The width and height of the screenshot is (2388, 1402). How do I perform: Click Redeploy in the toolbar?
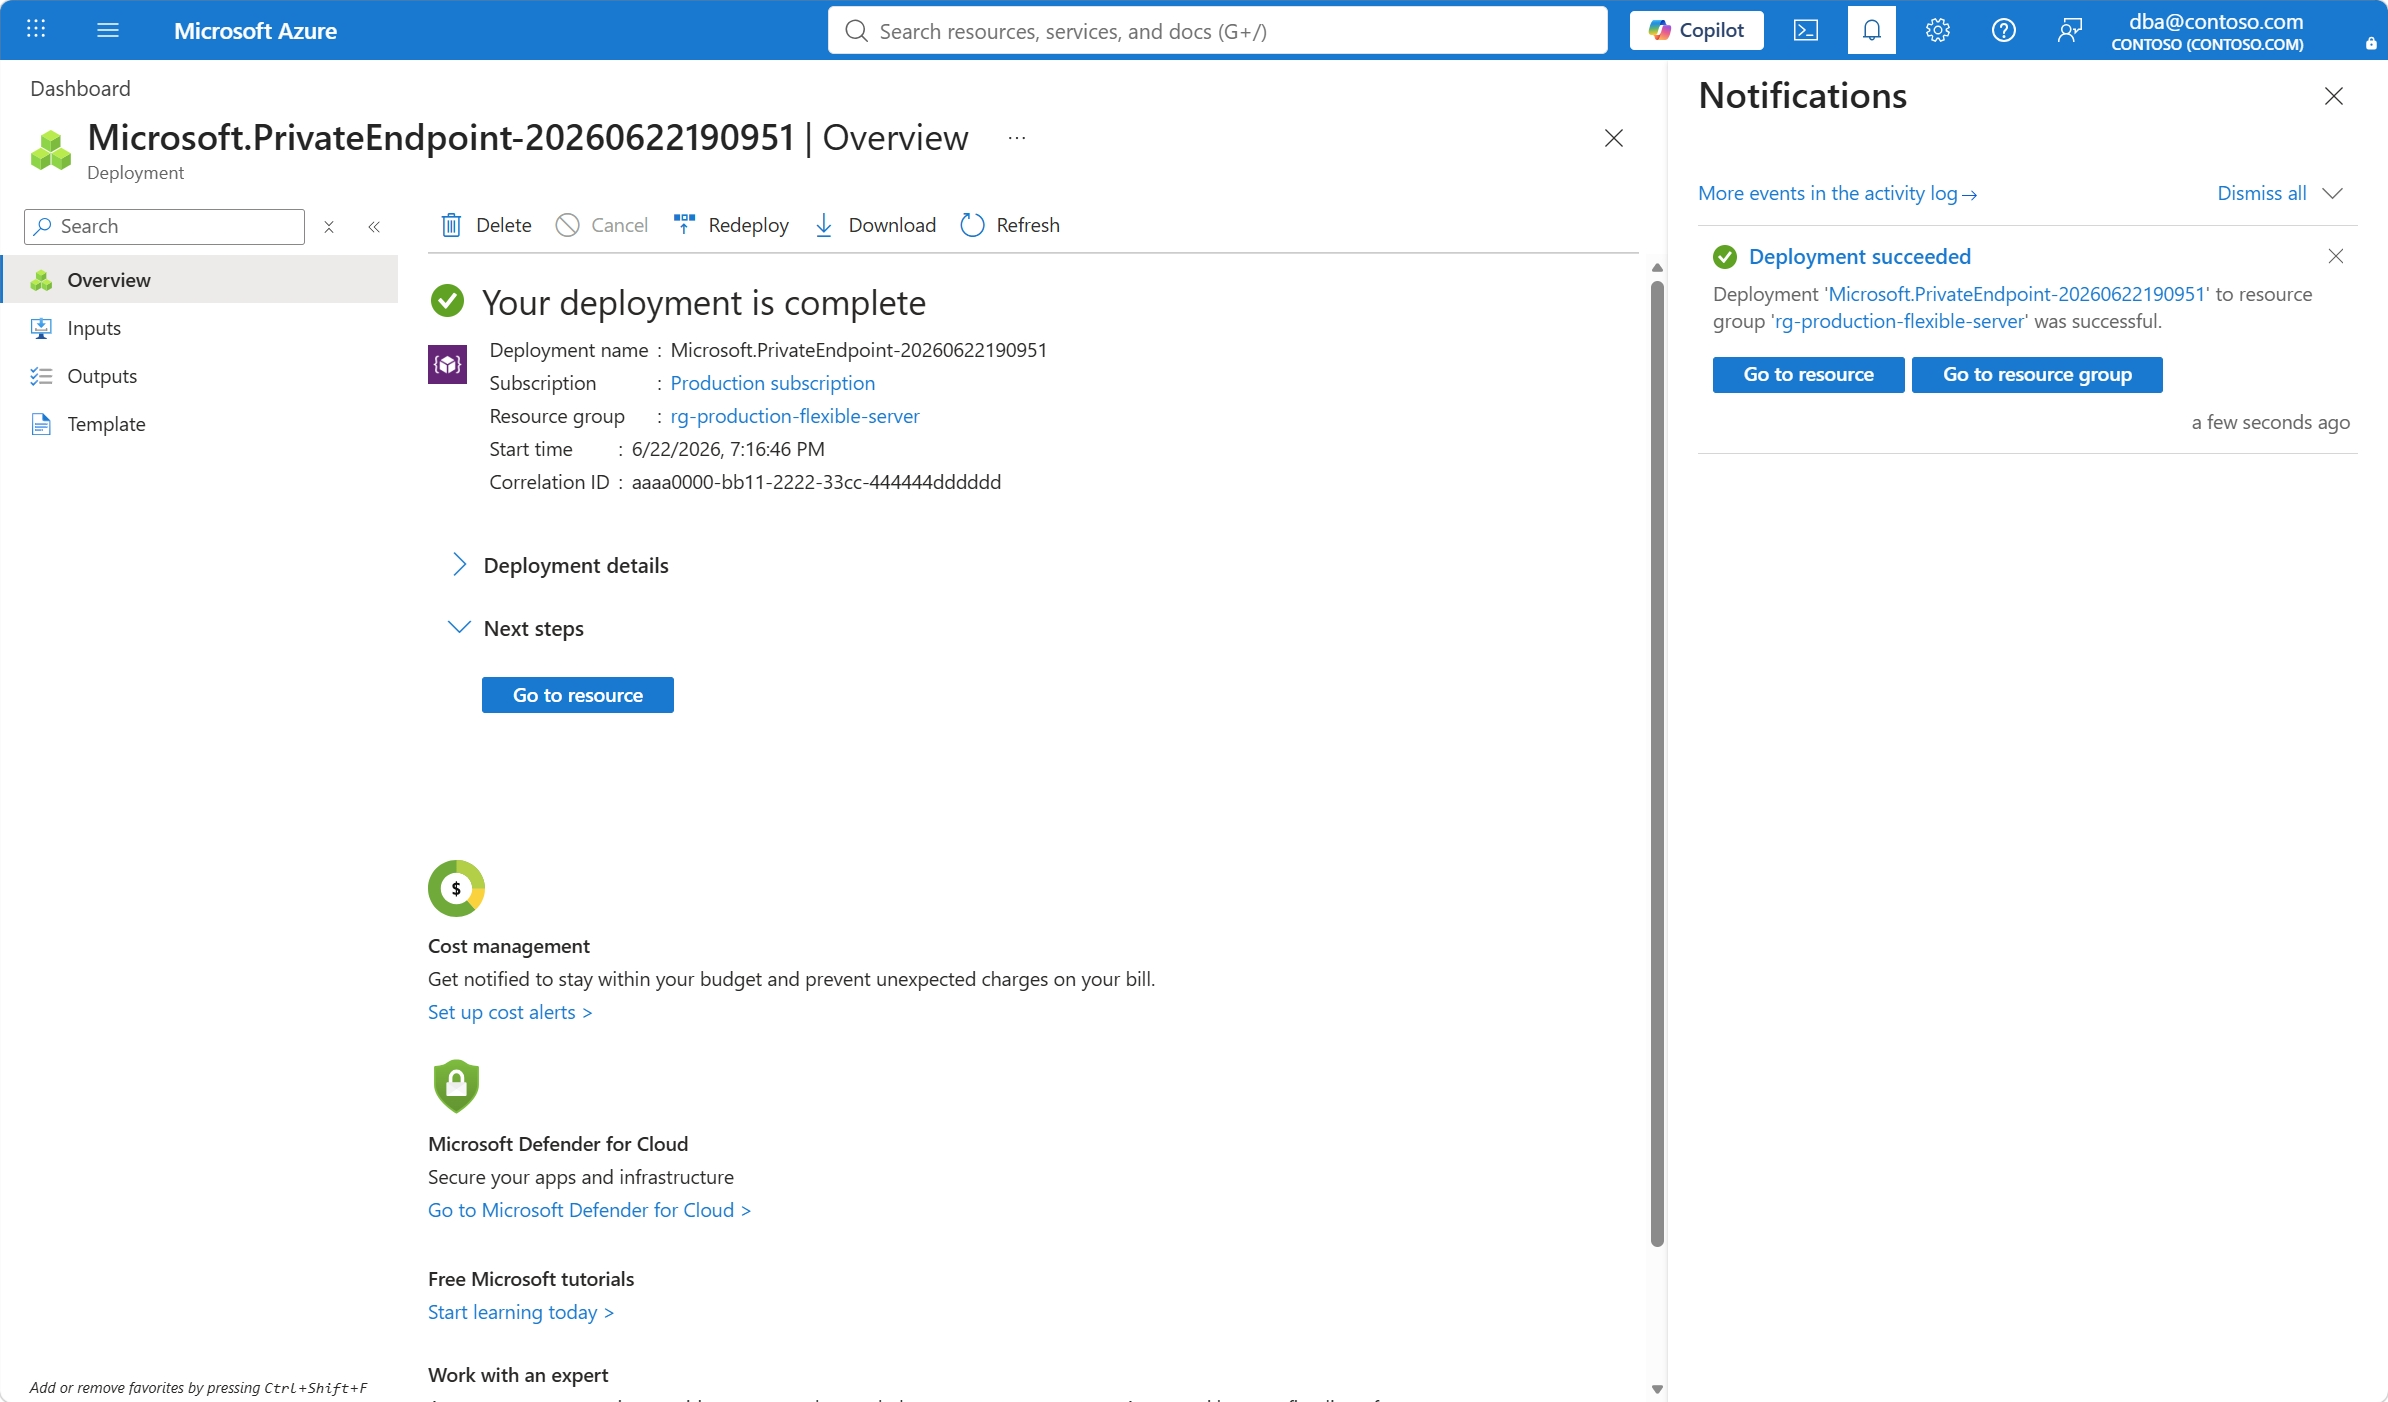point(731,225)
